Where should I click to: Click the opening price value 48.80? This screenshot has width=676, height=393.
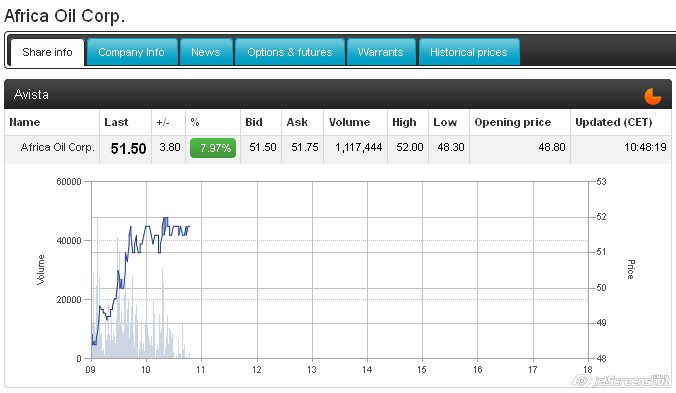pyautogui.click(x=551, y=147)
